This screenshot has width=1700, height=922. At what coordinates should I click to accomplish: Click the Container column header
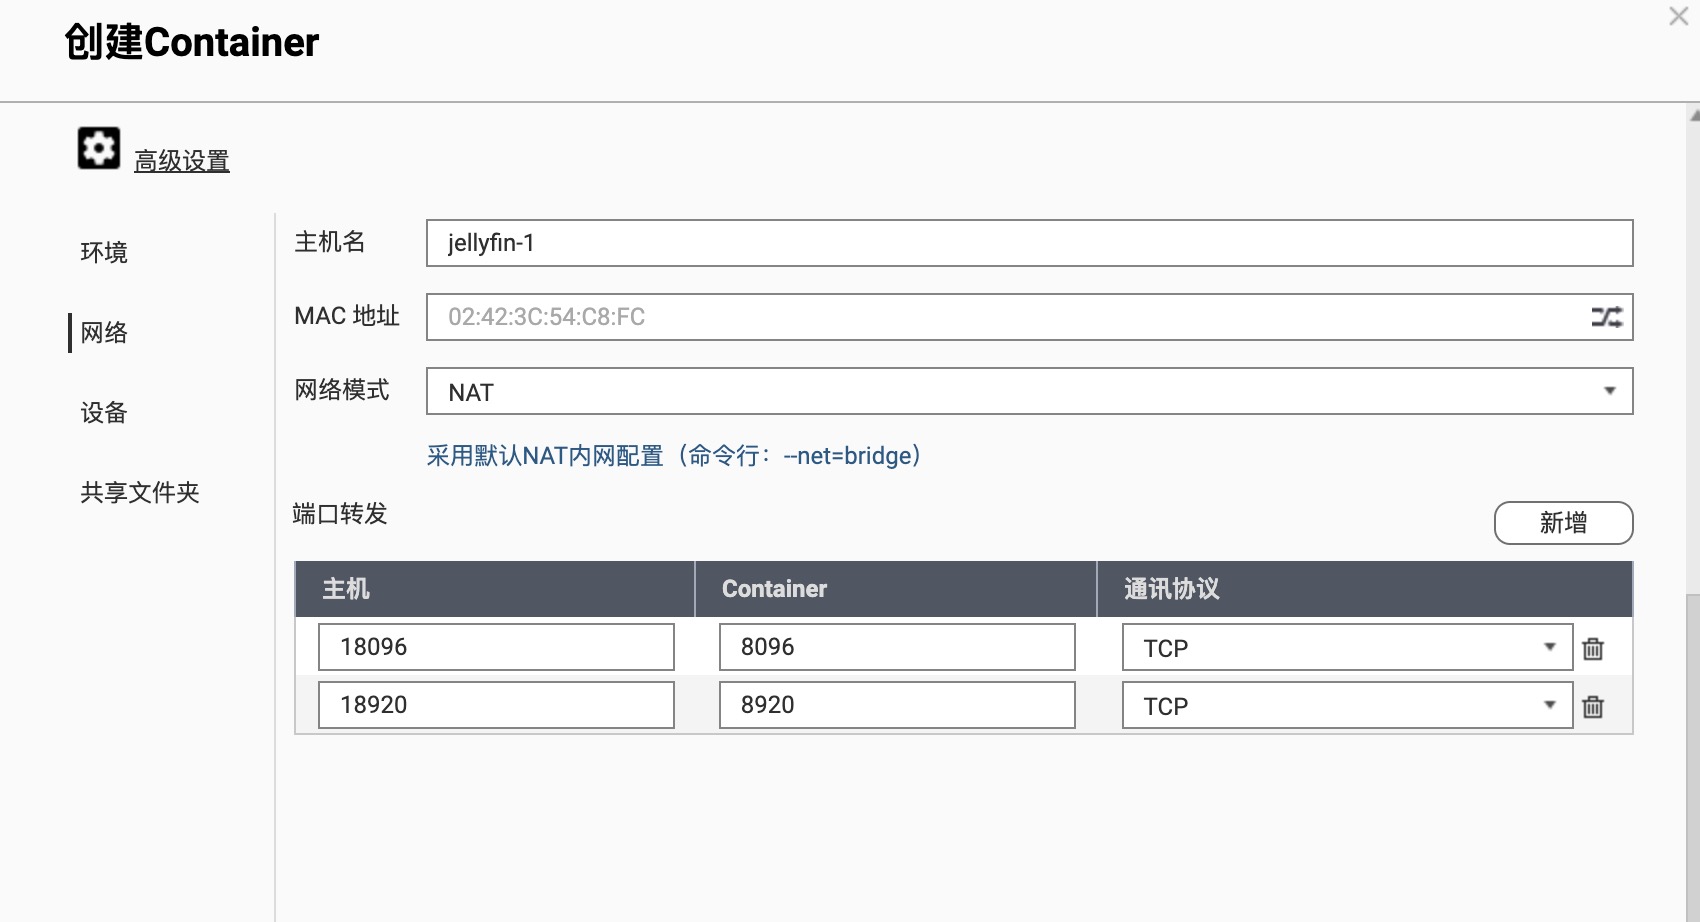click(x=896, y=589)
